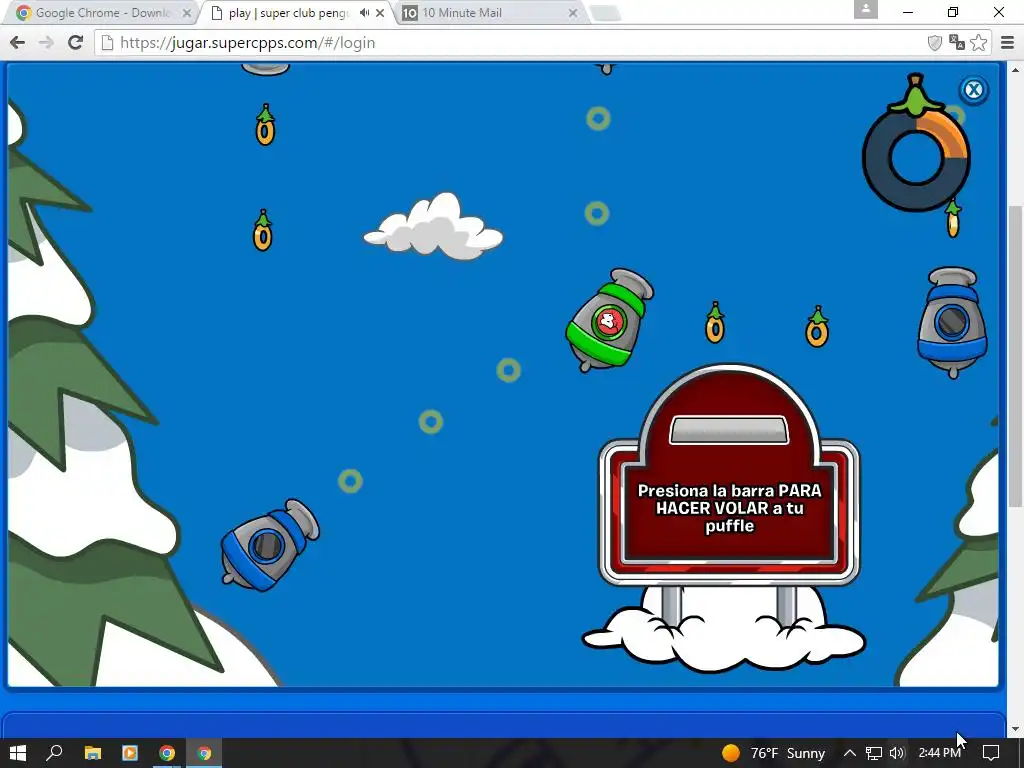Open the Windows Start menu
Viewport: 1024px width, 768px height.
coord(18,753)
